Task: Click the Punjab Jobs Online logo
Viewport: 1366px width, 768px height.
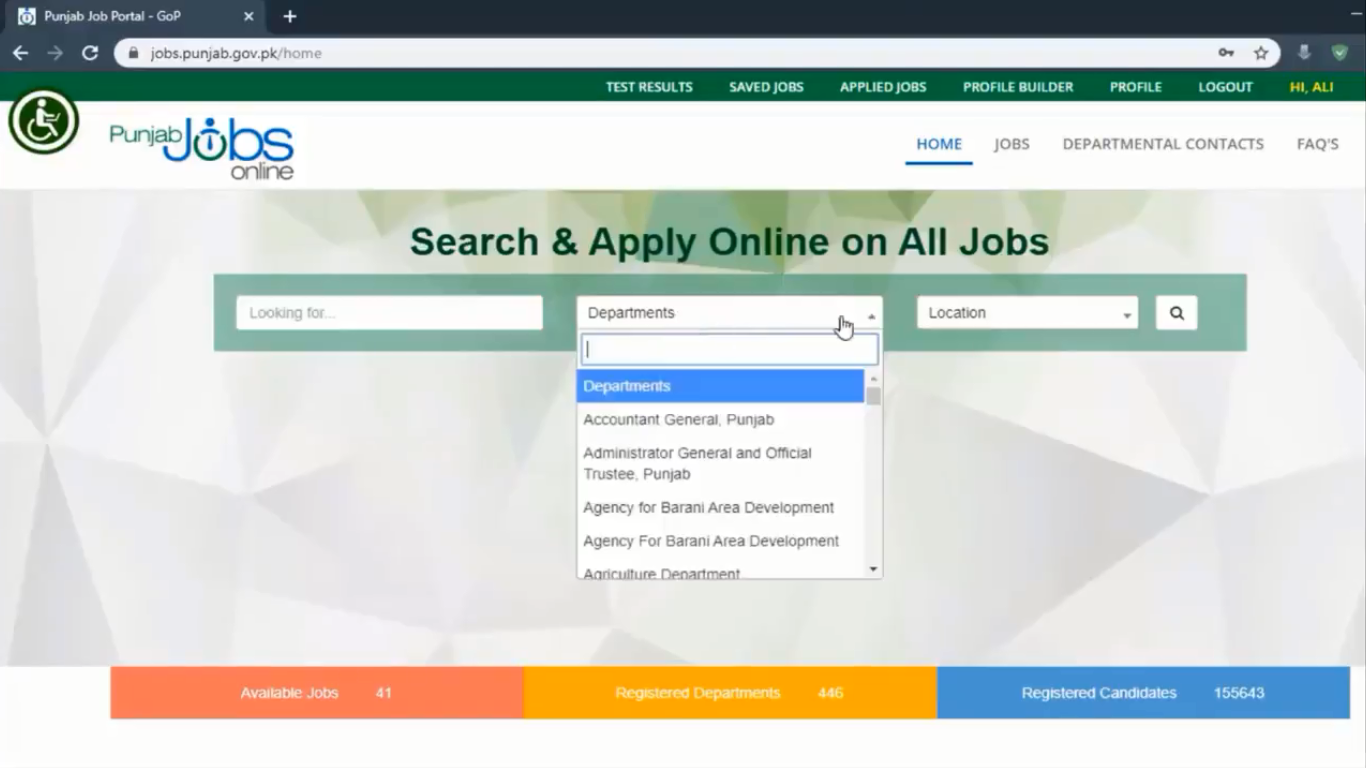Action: (202, 148)
